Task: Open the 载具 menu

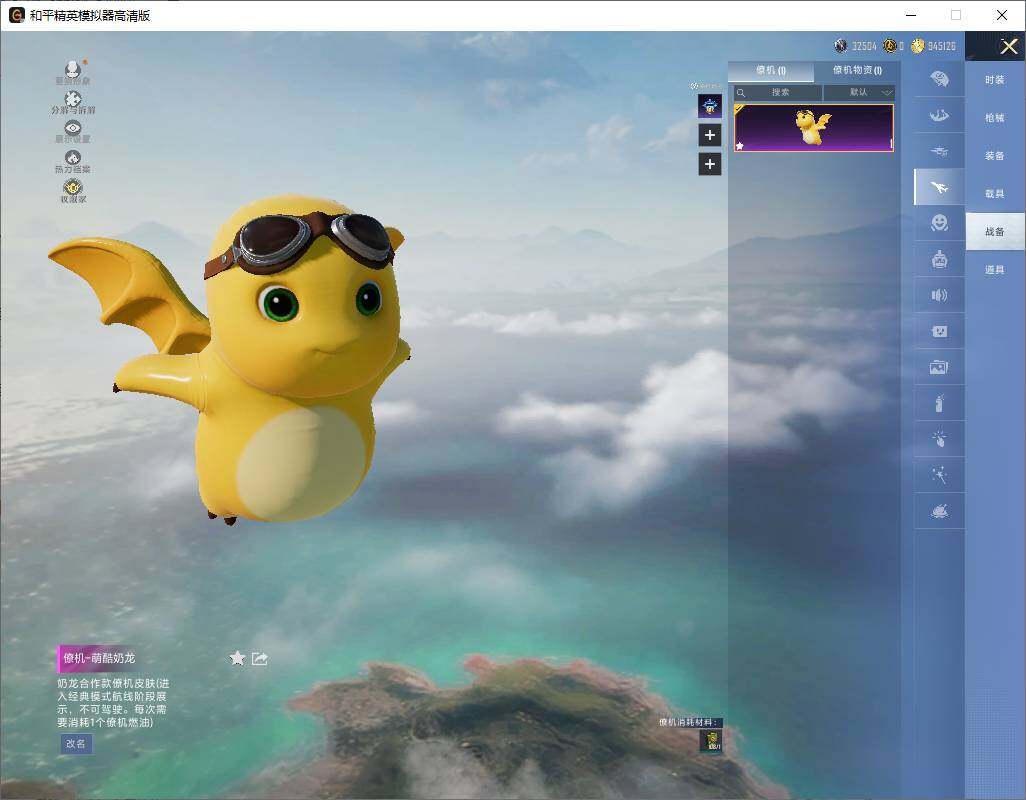Action: coord(995,194)
